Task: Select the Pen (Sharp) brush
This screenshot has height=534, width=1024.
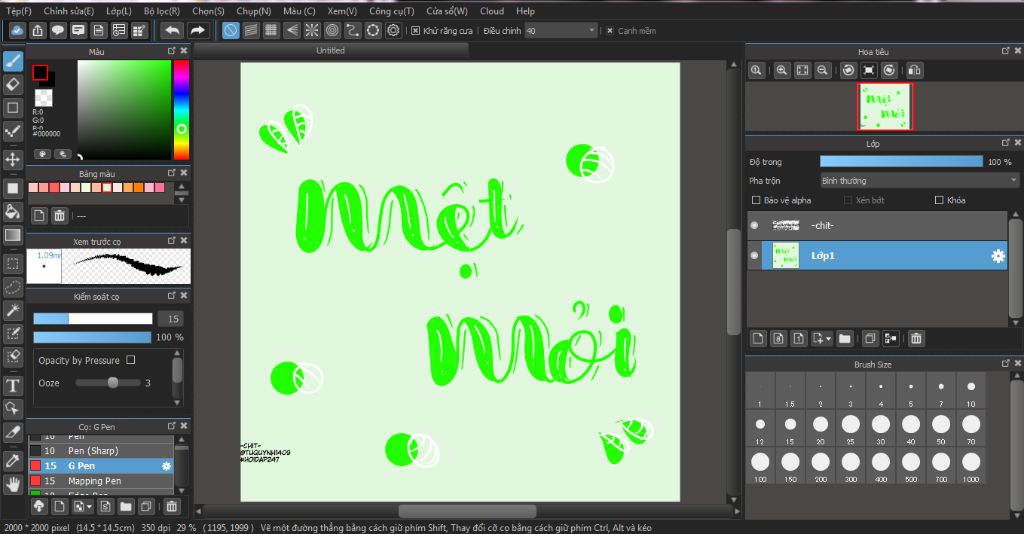Action: pos(101,450)
